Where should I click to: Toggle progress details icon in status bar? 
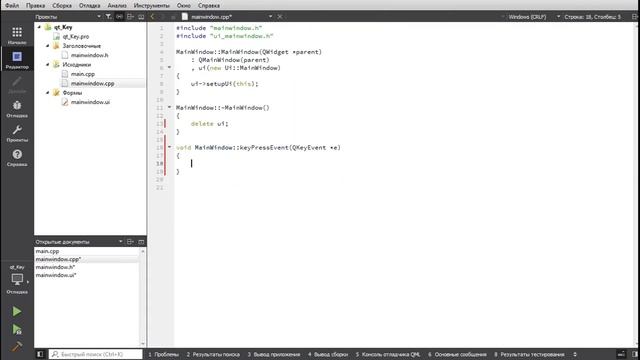coord(621,354)
